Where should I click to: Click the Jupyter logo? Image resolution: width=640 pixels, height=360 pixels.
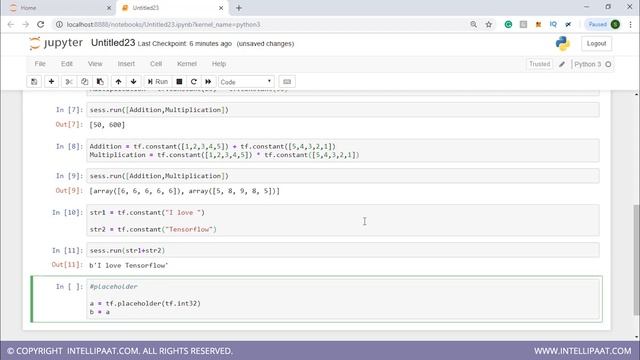click(x=56, y=43)
